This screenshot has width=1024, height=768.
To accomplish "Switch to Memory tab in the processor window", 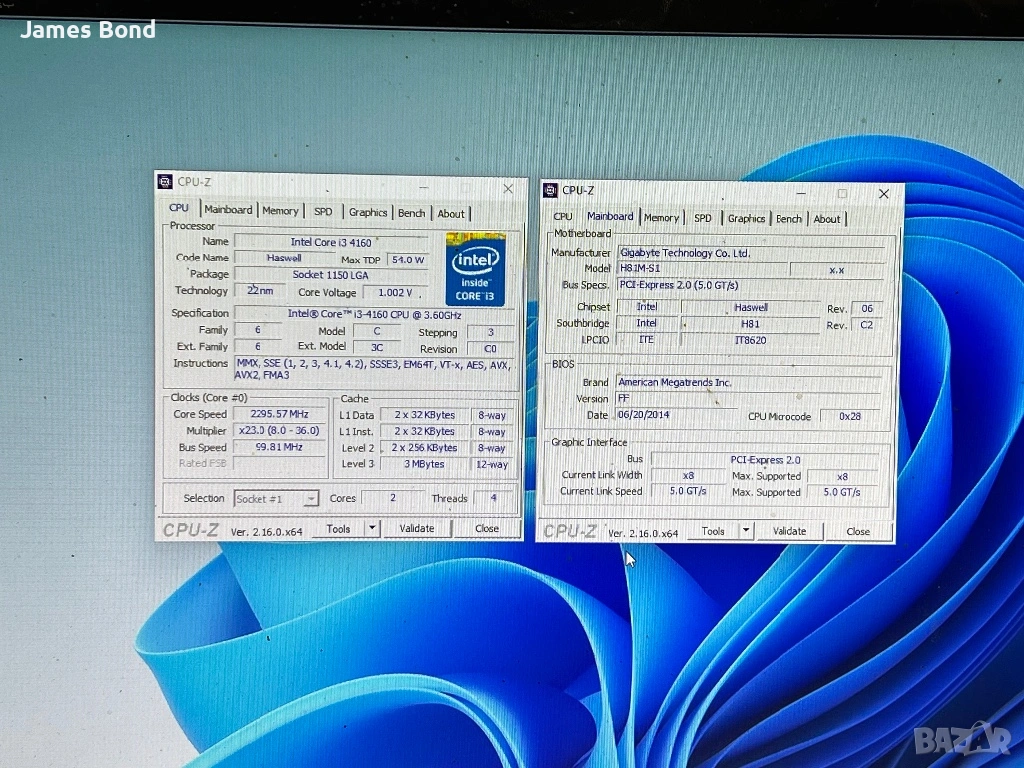I will pos(280,211).
